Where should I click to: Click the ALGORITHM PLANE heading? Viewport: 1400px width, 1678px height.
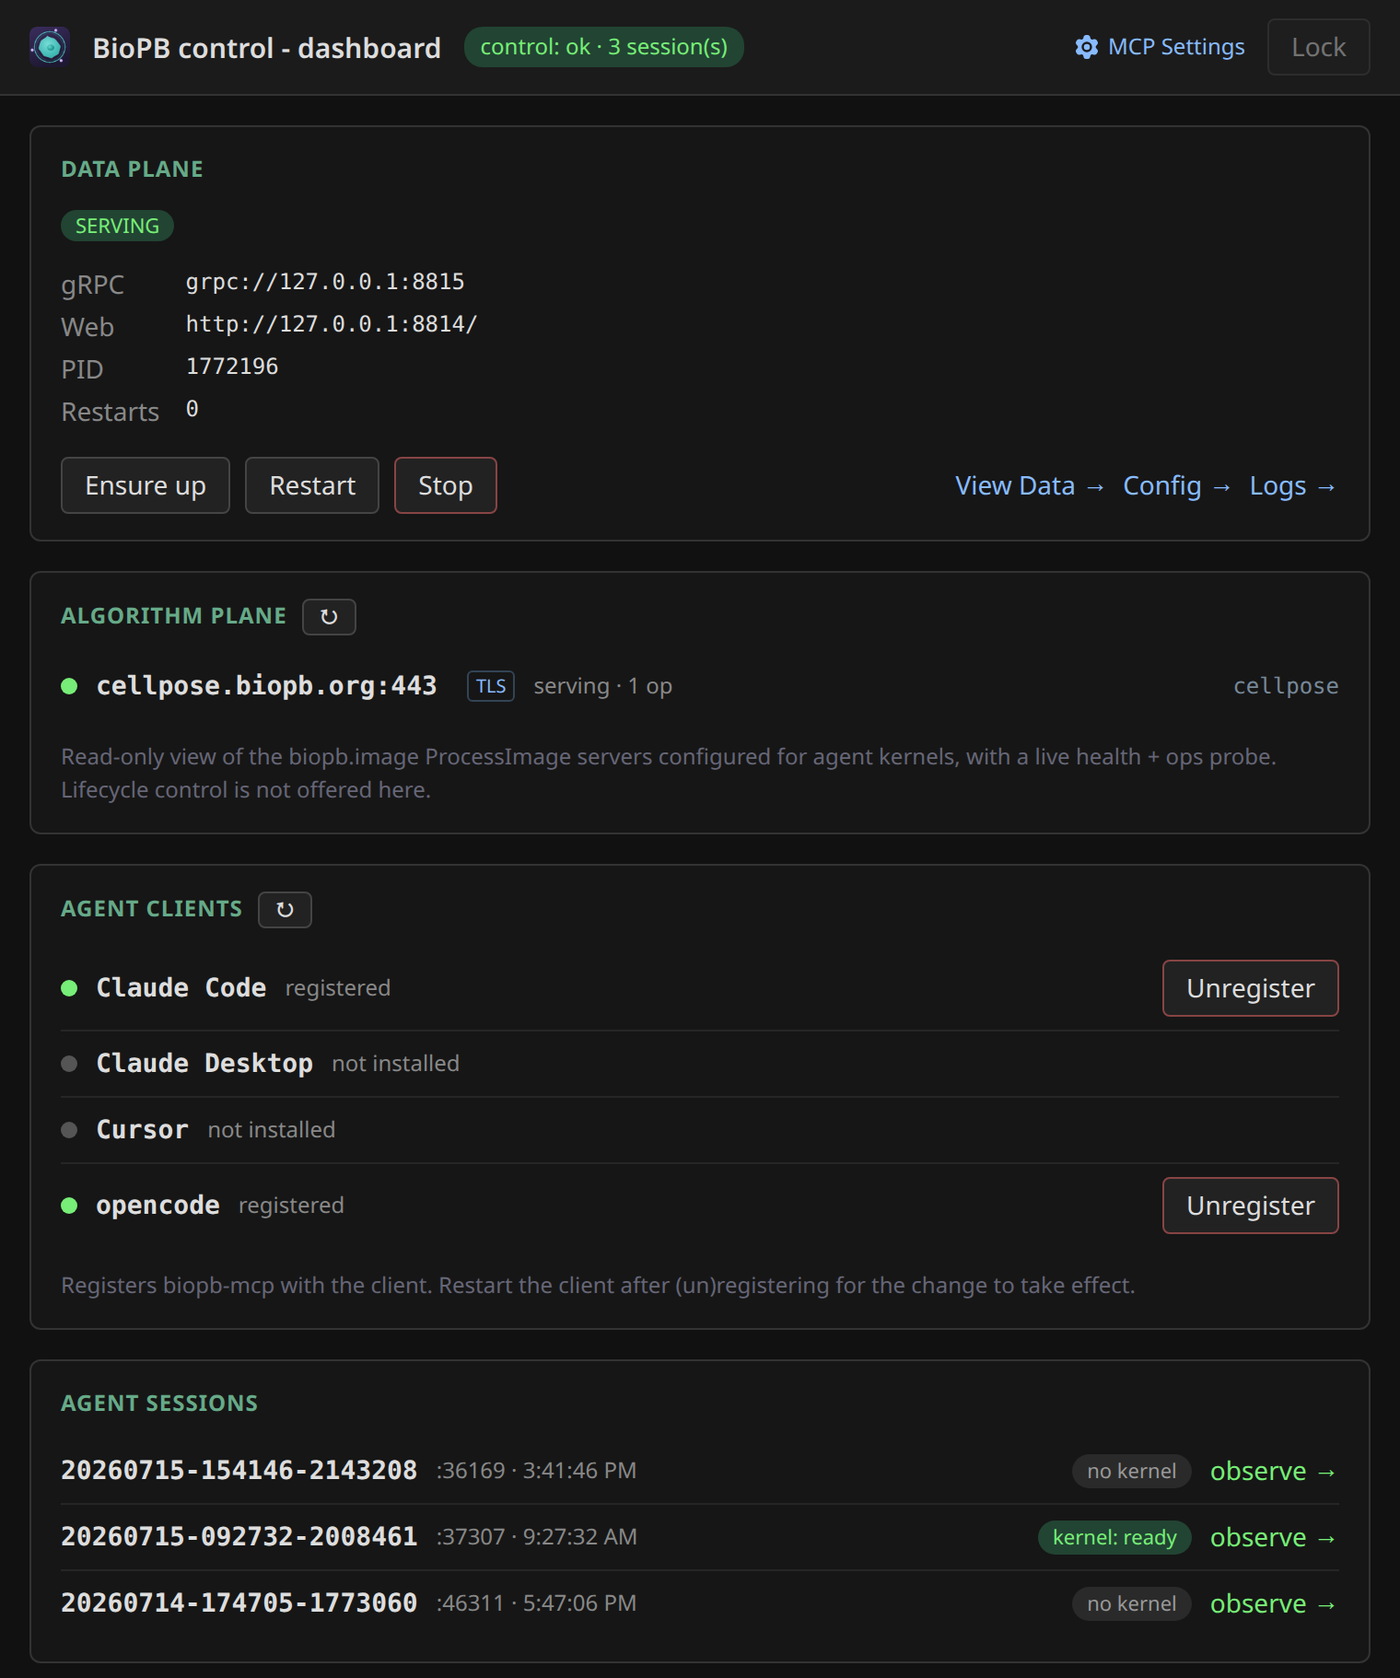[174, 616]
